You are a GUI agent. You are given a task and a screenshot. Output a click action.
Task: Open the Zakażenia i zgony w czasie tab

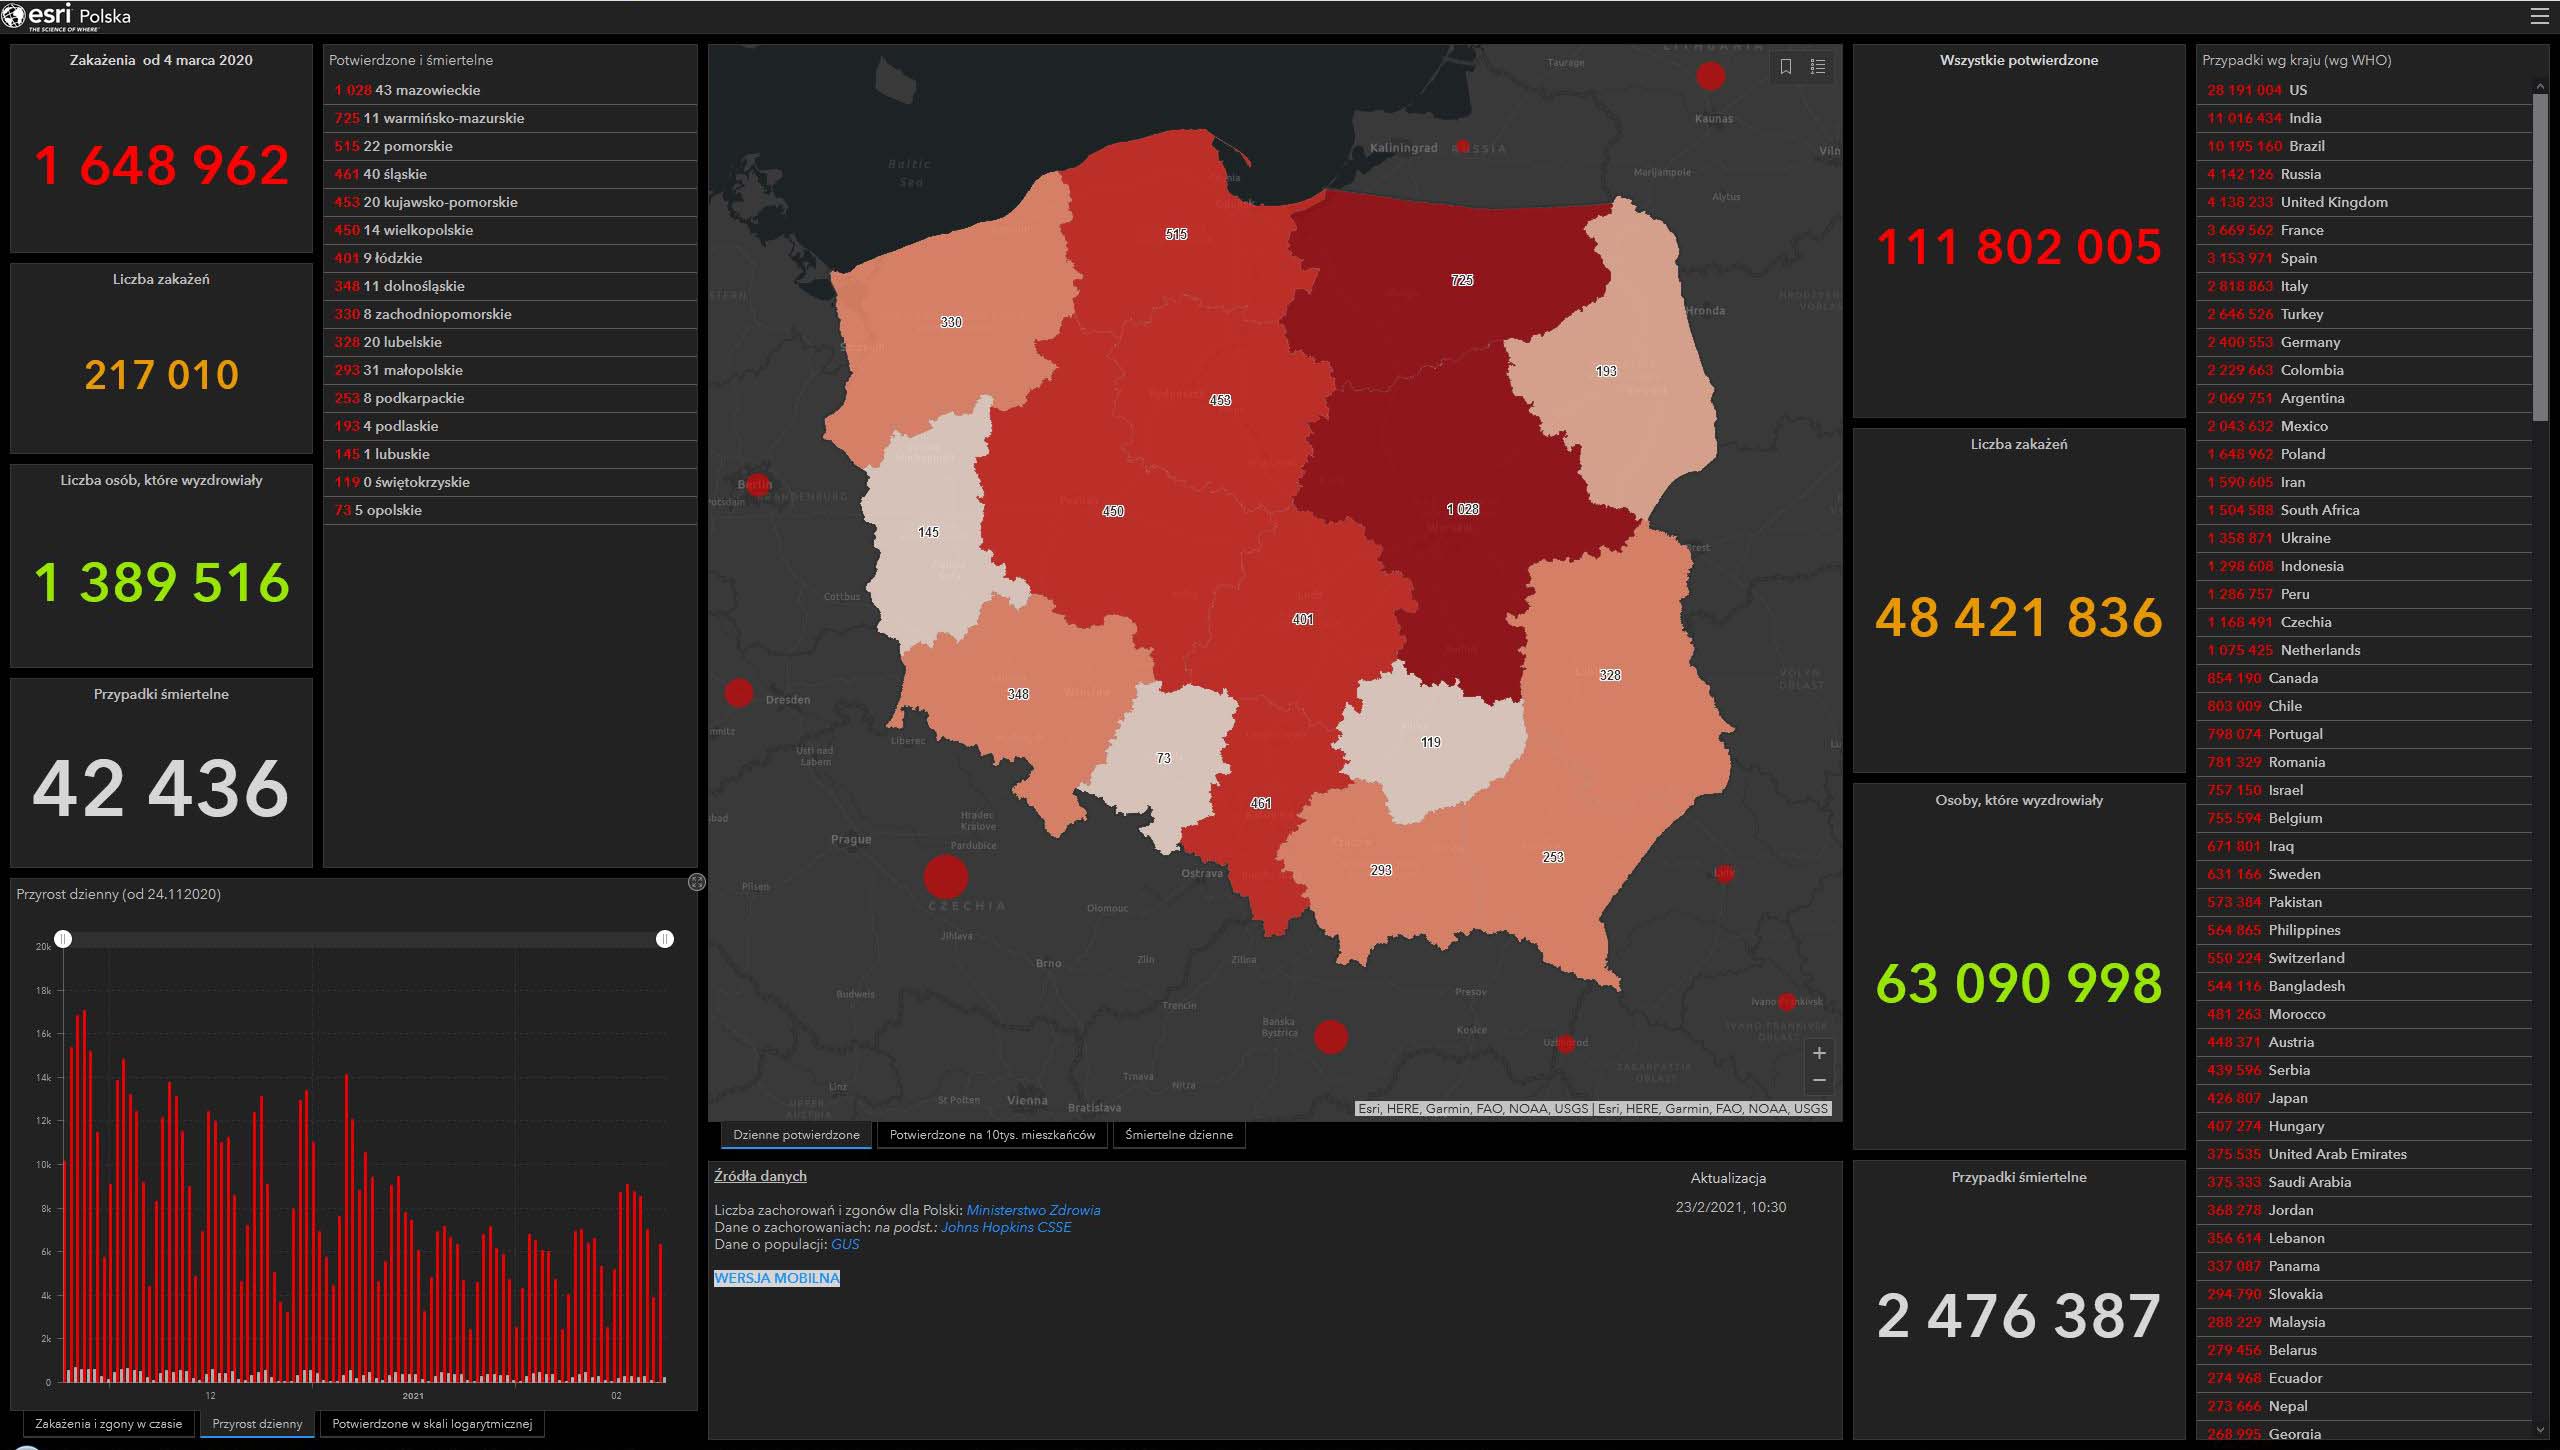click(x=108, y=1424)
